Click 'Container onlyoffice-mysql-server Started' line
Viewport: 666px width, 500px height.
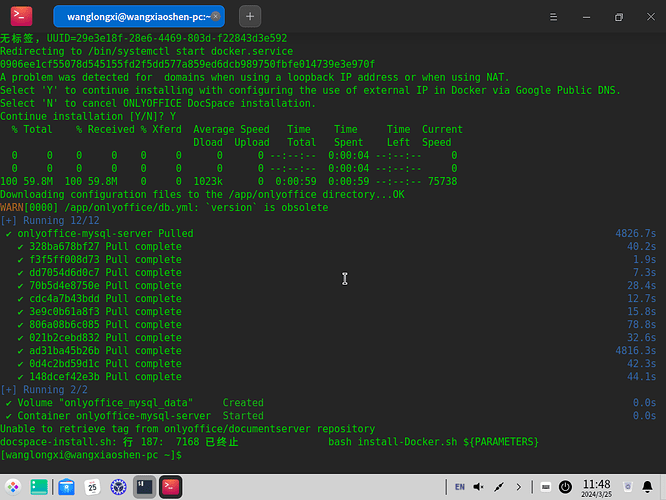pyautogui.click(x=135, y=415)
